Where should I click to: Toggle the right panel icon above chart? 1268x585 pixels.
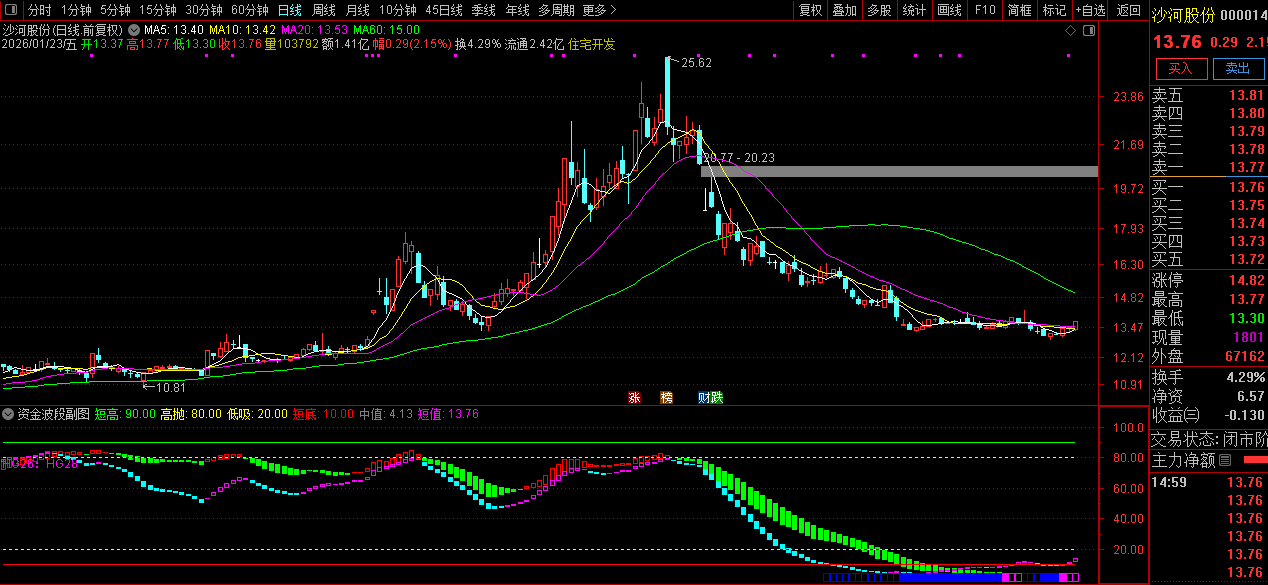pyautogui.click(x=1089, y=31)
